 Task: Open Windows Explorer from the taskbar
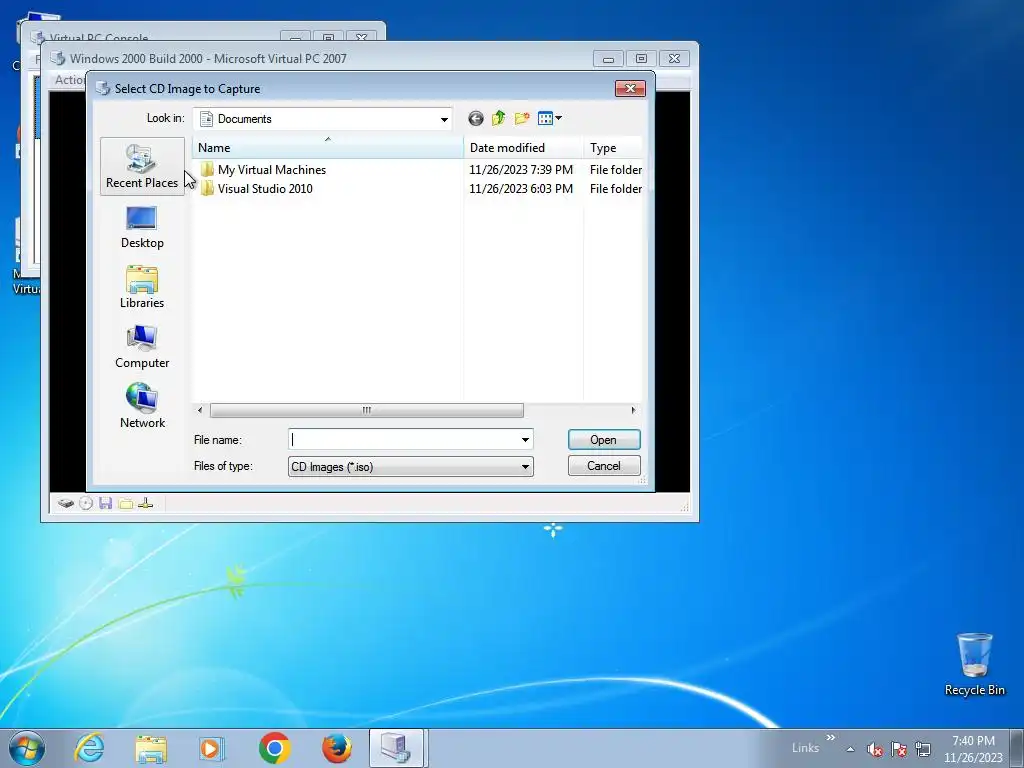(x=151, y=748)
